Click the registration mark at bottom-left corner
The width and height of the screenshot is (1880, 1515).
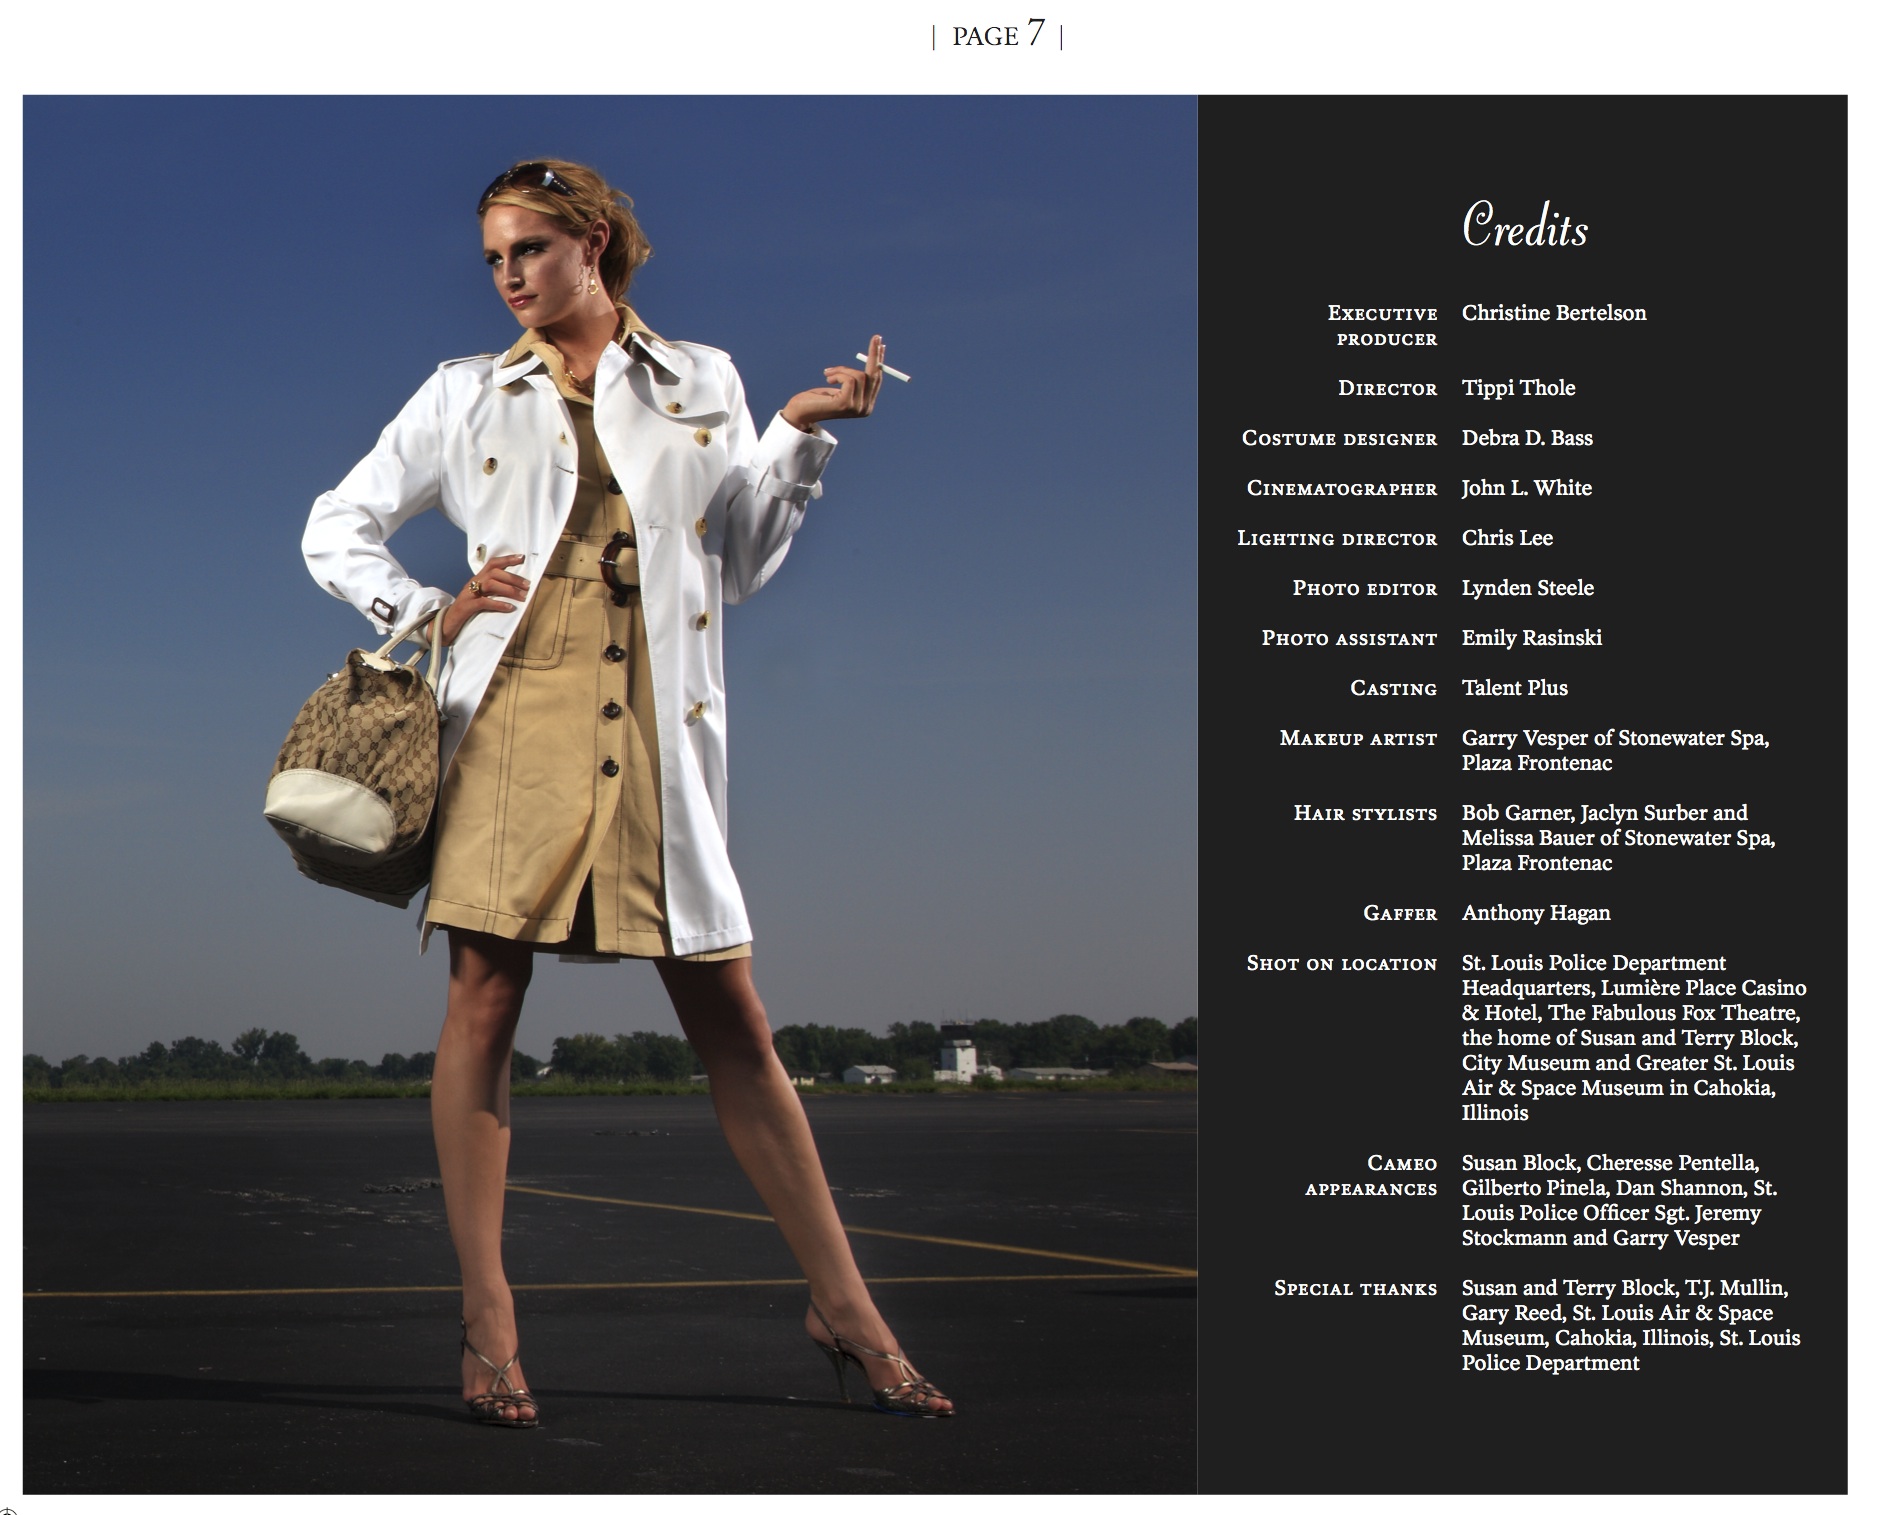point(5,1510)
